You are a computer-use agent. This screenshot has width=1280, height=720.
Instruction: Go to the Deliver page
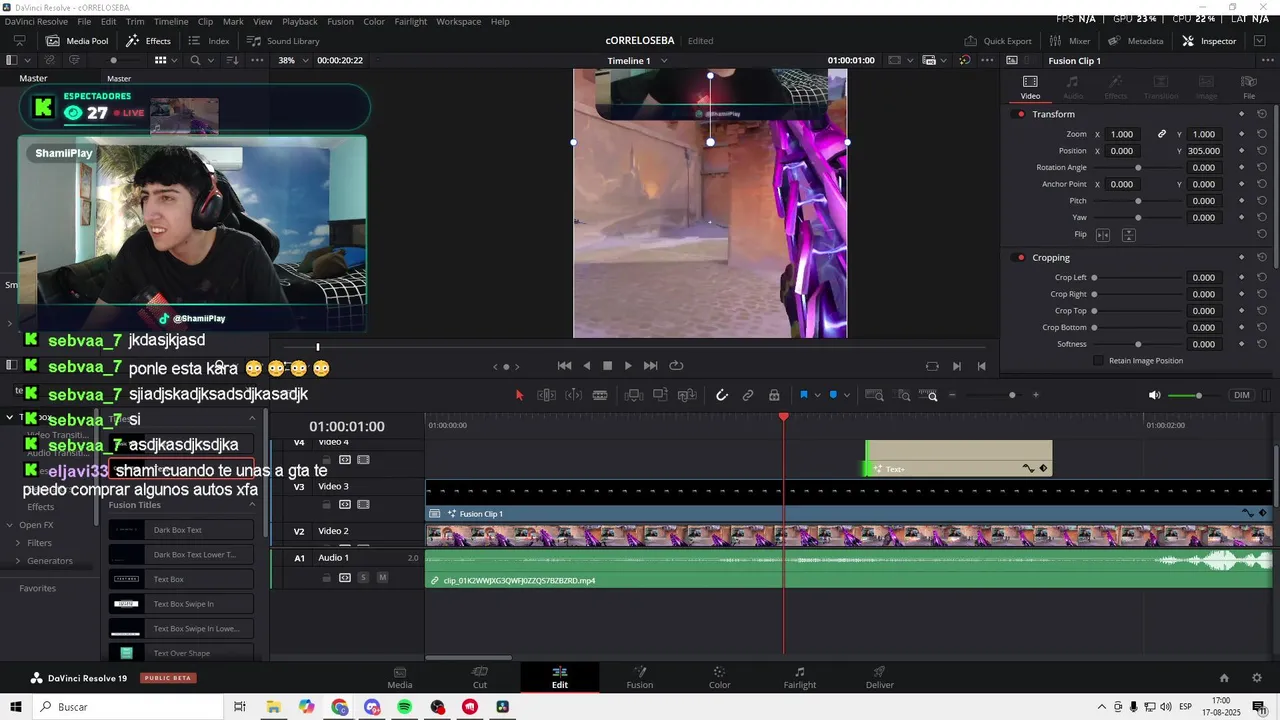click(x=879, y=677)
